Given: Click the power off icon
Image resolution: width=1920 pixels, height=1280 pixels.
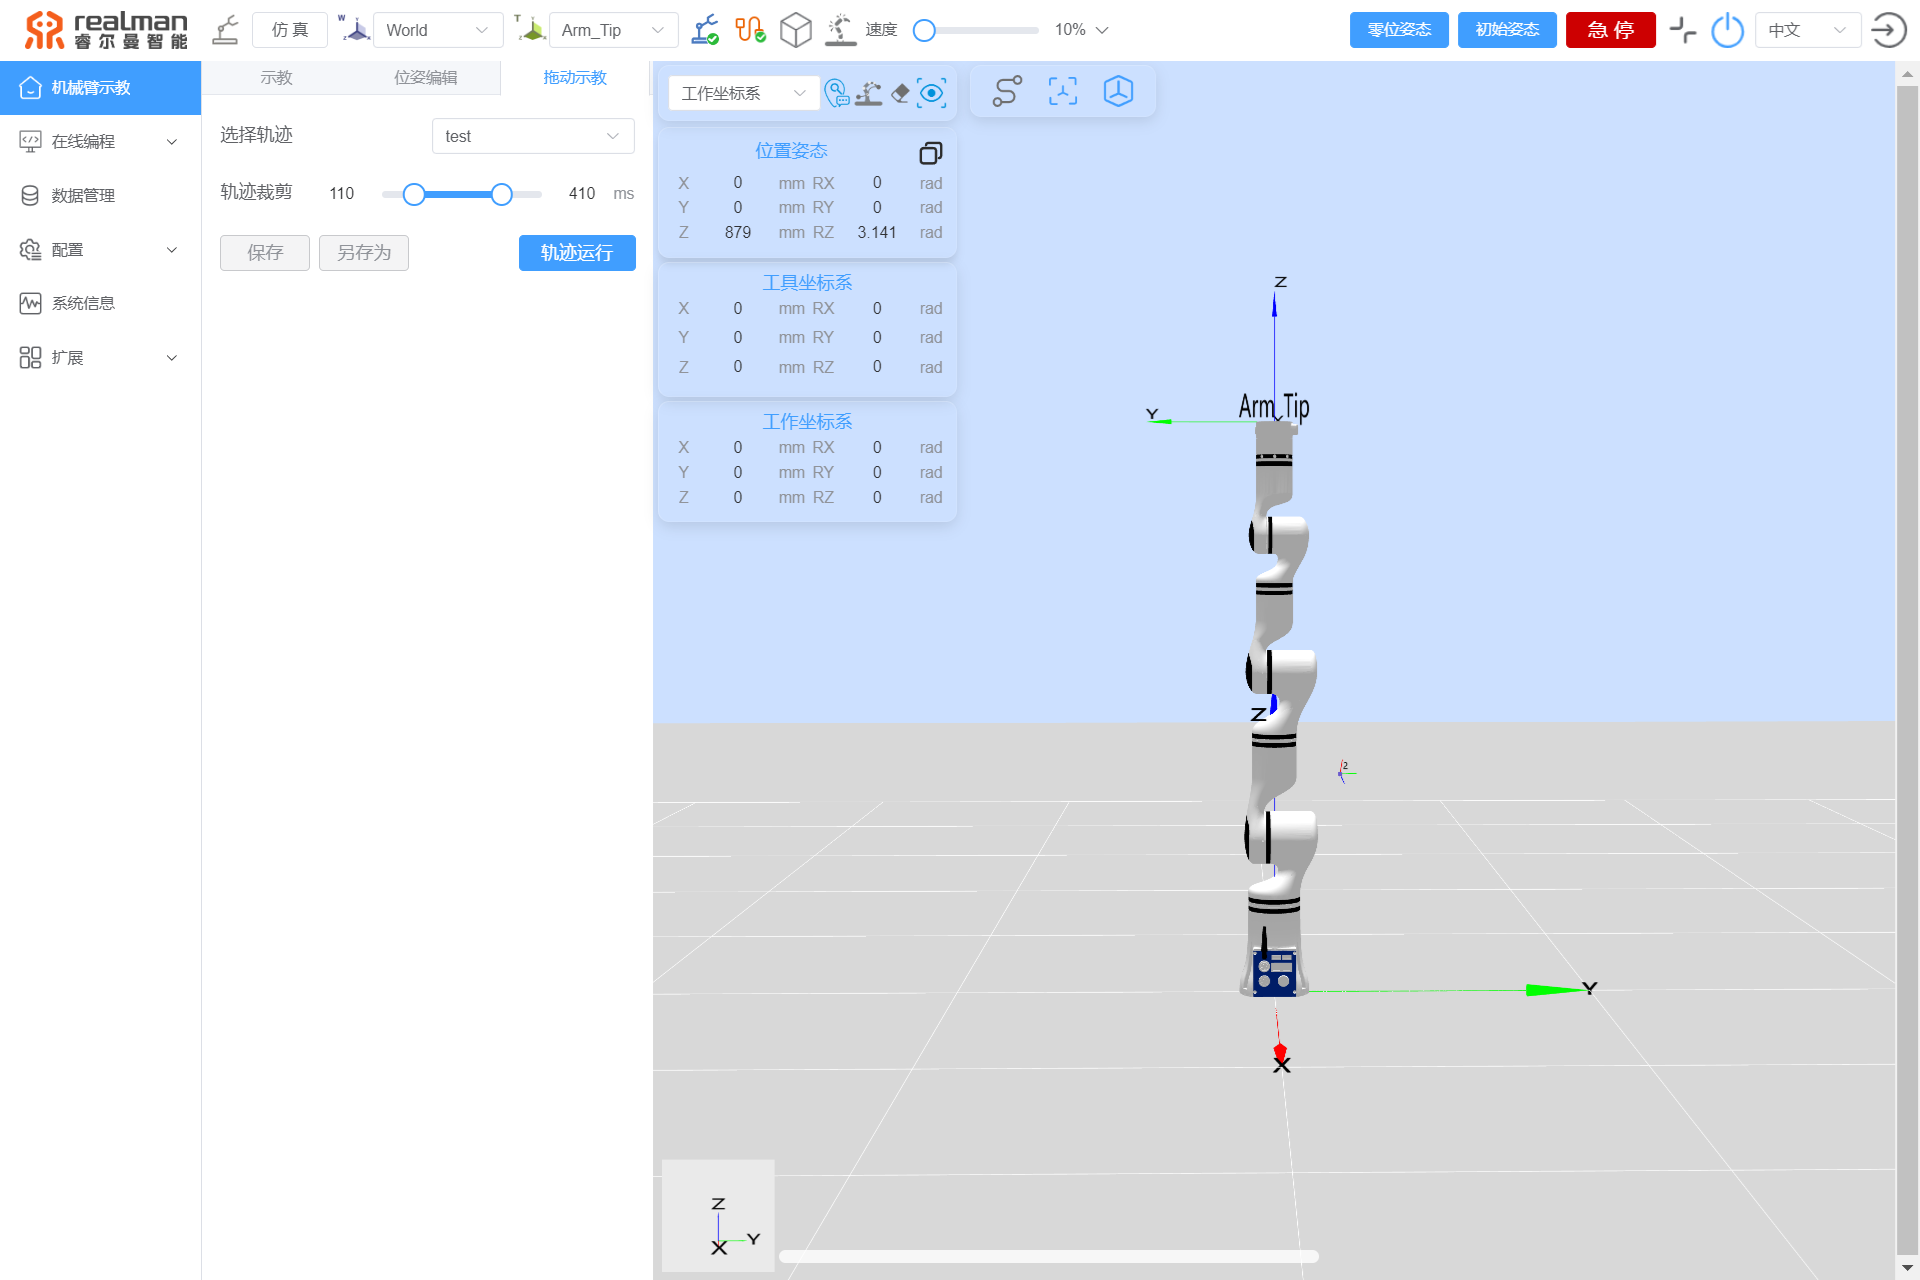Looking at the screenshot, I should pyautogui.click(x=1727, y=30).
